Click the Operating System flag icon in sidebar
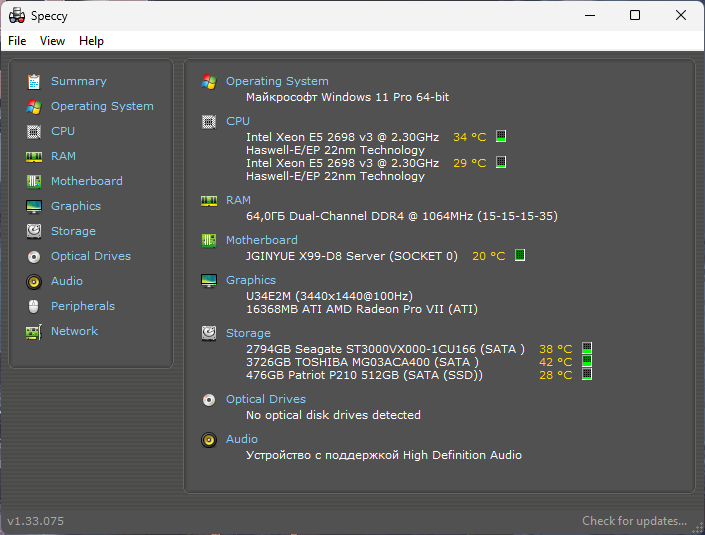 coord(34,107)
